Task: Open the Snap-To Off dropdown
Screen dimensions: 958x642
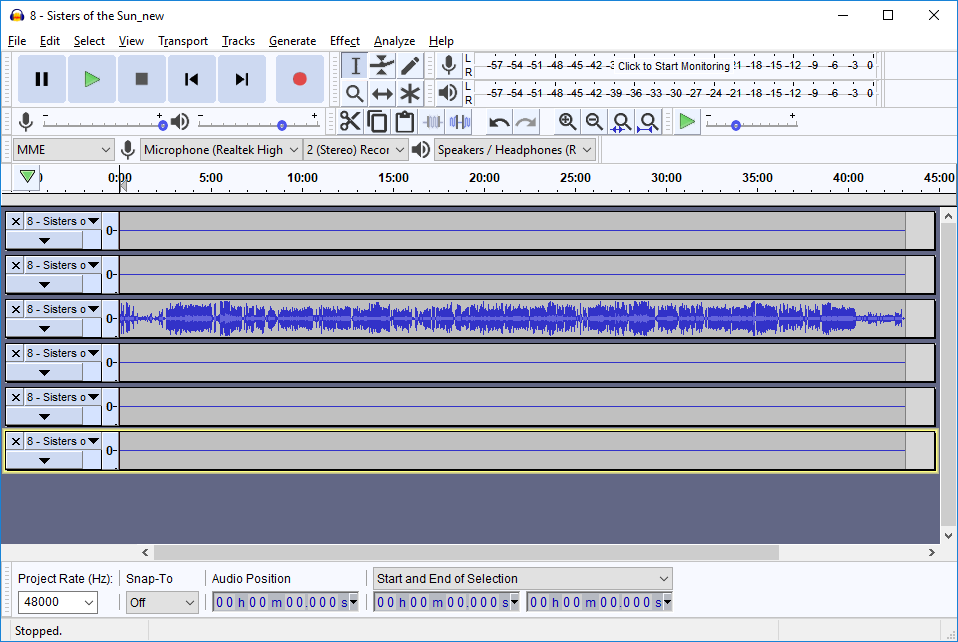Action: tap(162, 602)
